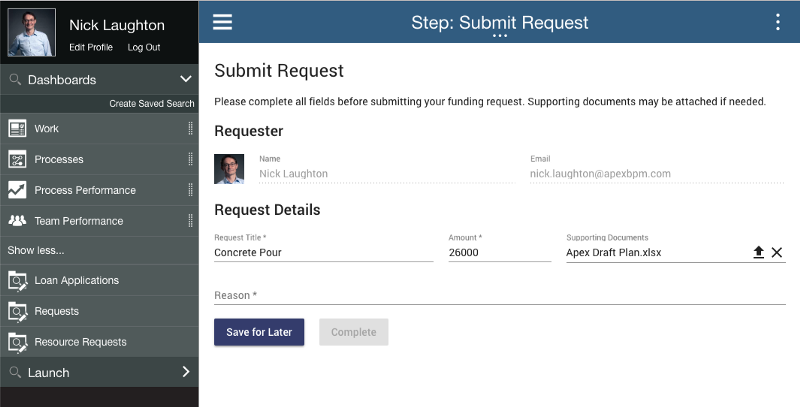Open the vertical three-dot options menu
Viewport: 800px width, 407px height.
(x=778, y=22)
